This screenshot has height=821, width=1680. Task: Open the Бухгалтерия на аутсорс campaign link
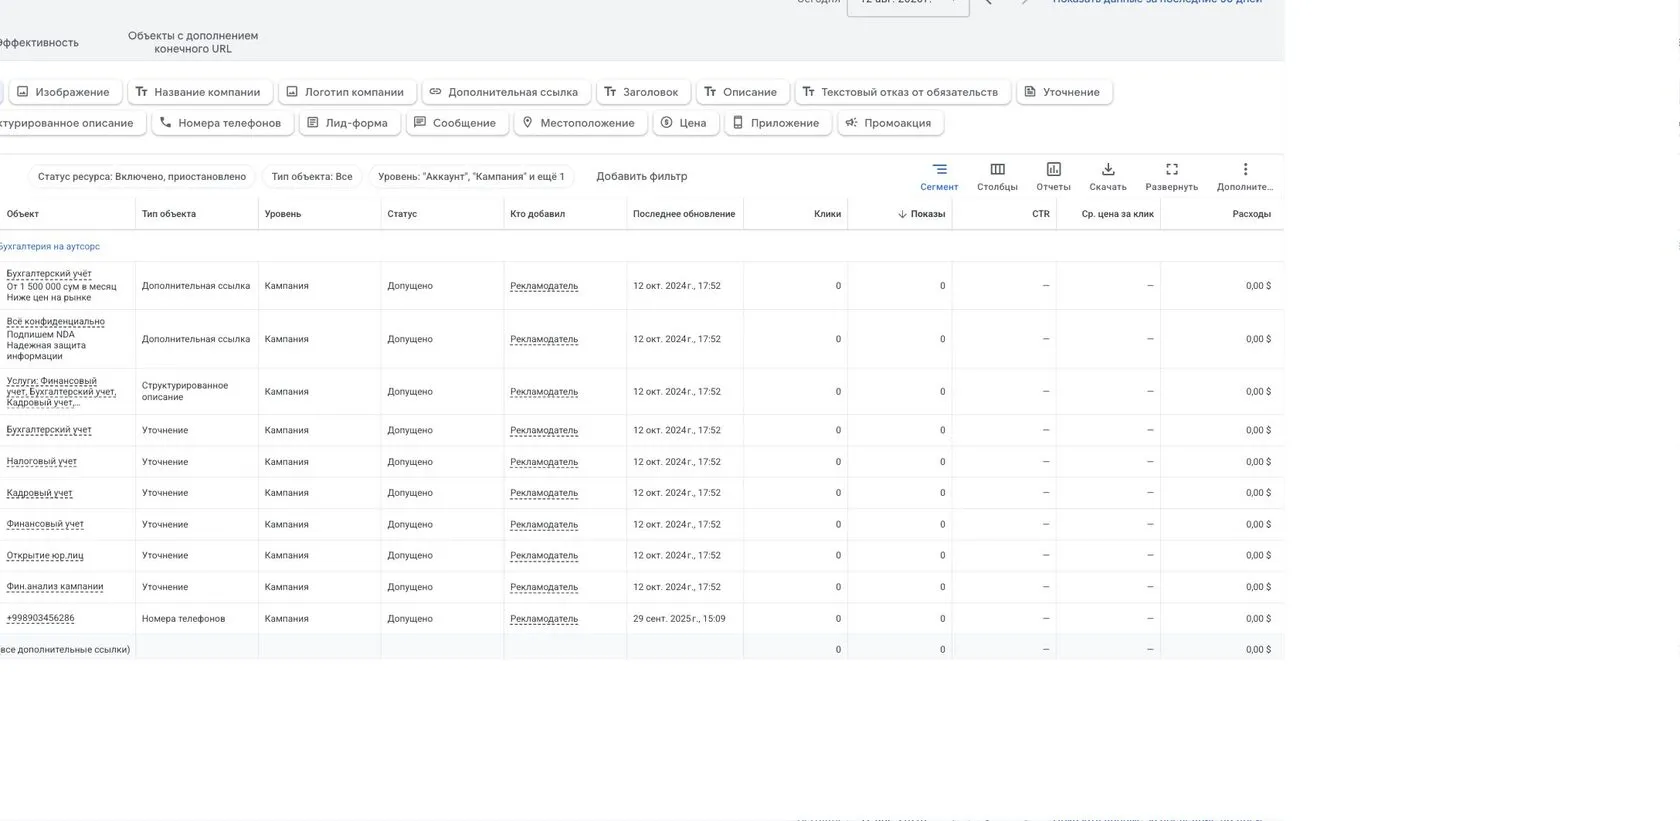[x=49, y=246]
